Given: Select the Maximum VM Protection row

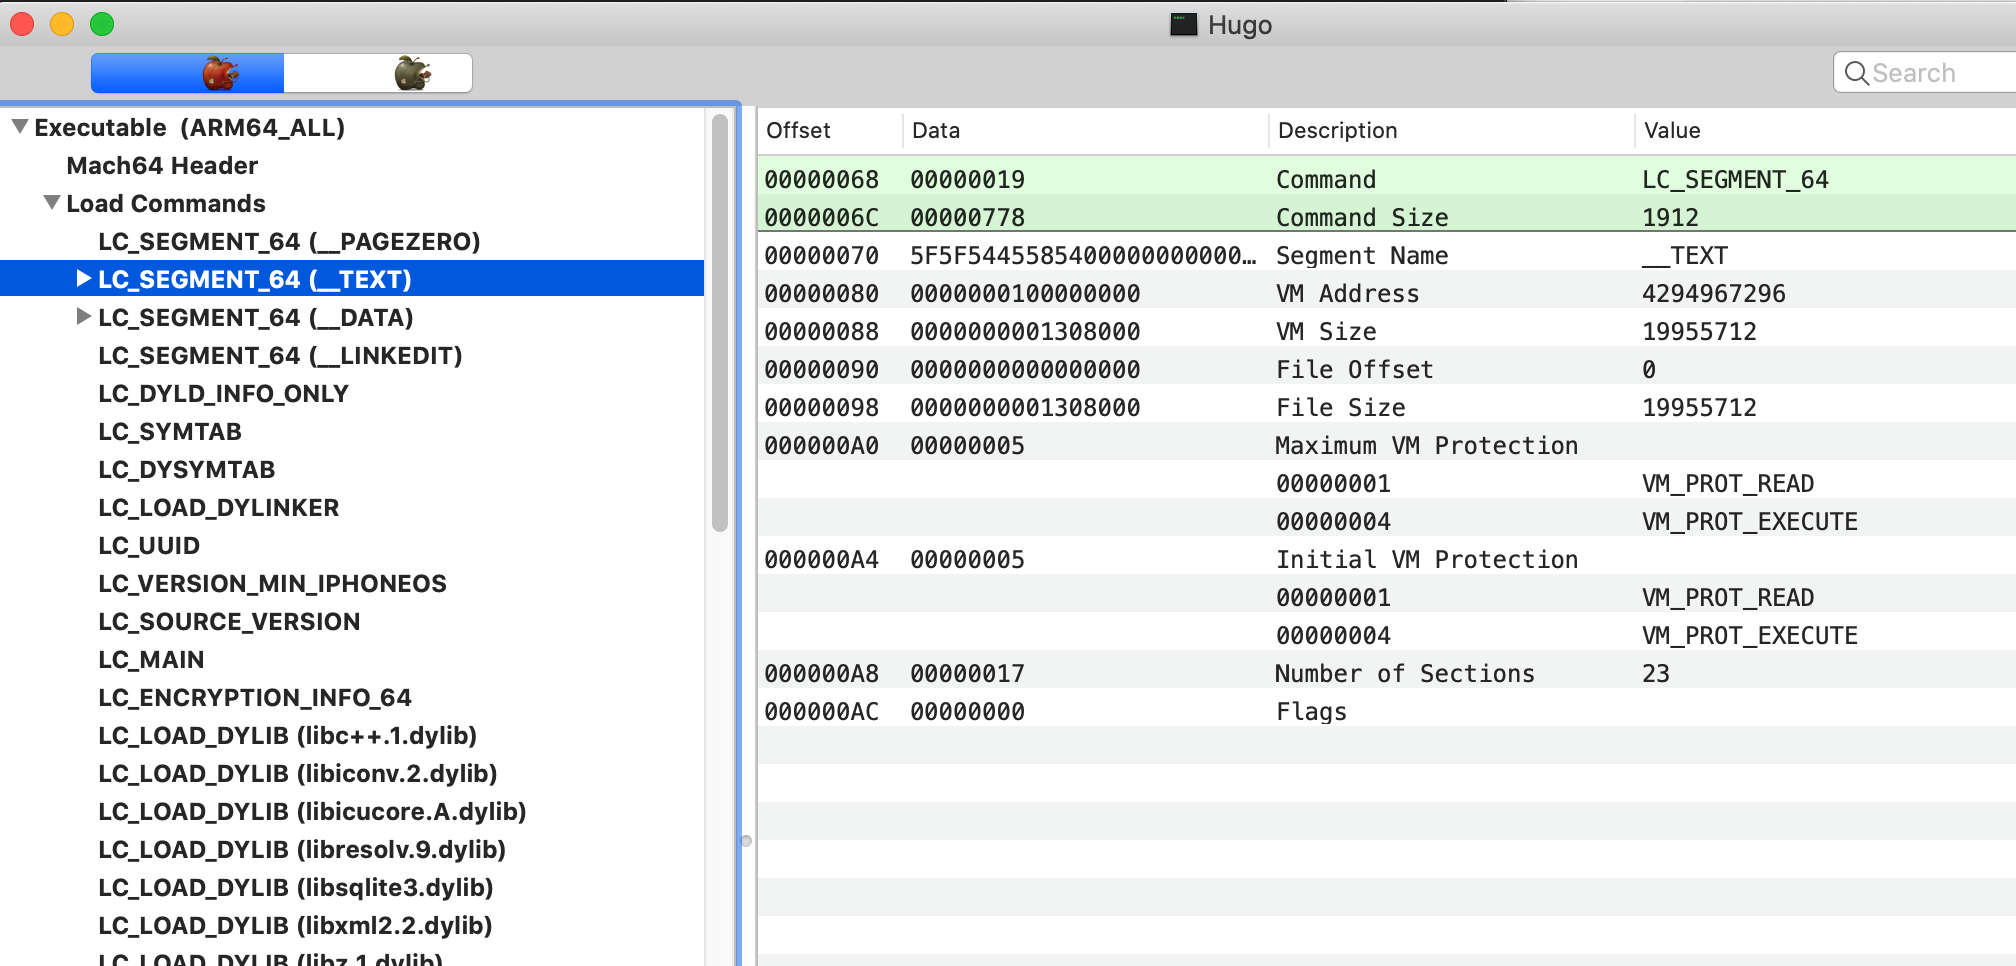Looking at the screenshot, I should pos(1387,446).
